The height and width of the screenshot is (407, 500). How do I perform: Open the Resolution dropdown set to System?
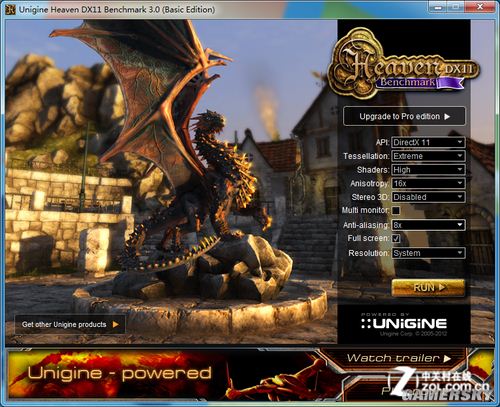(x=428, y=253)
